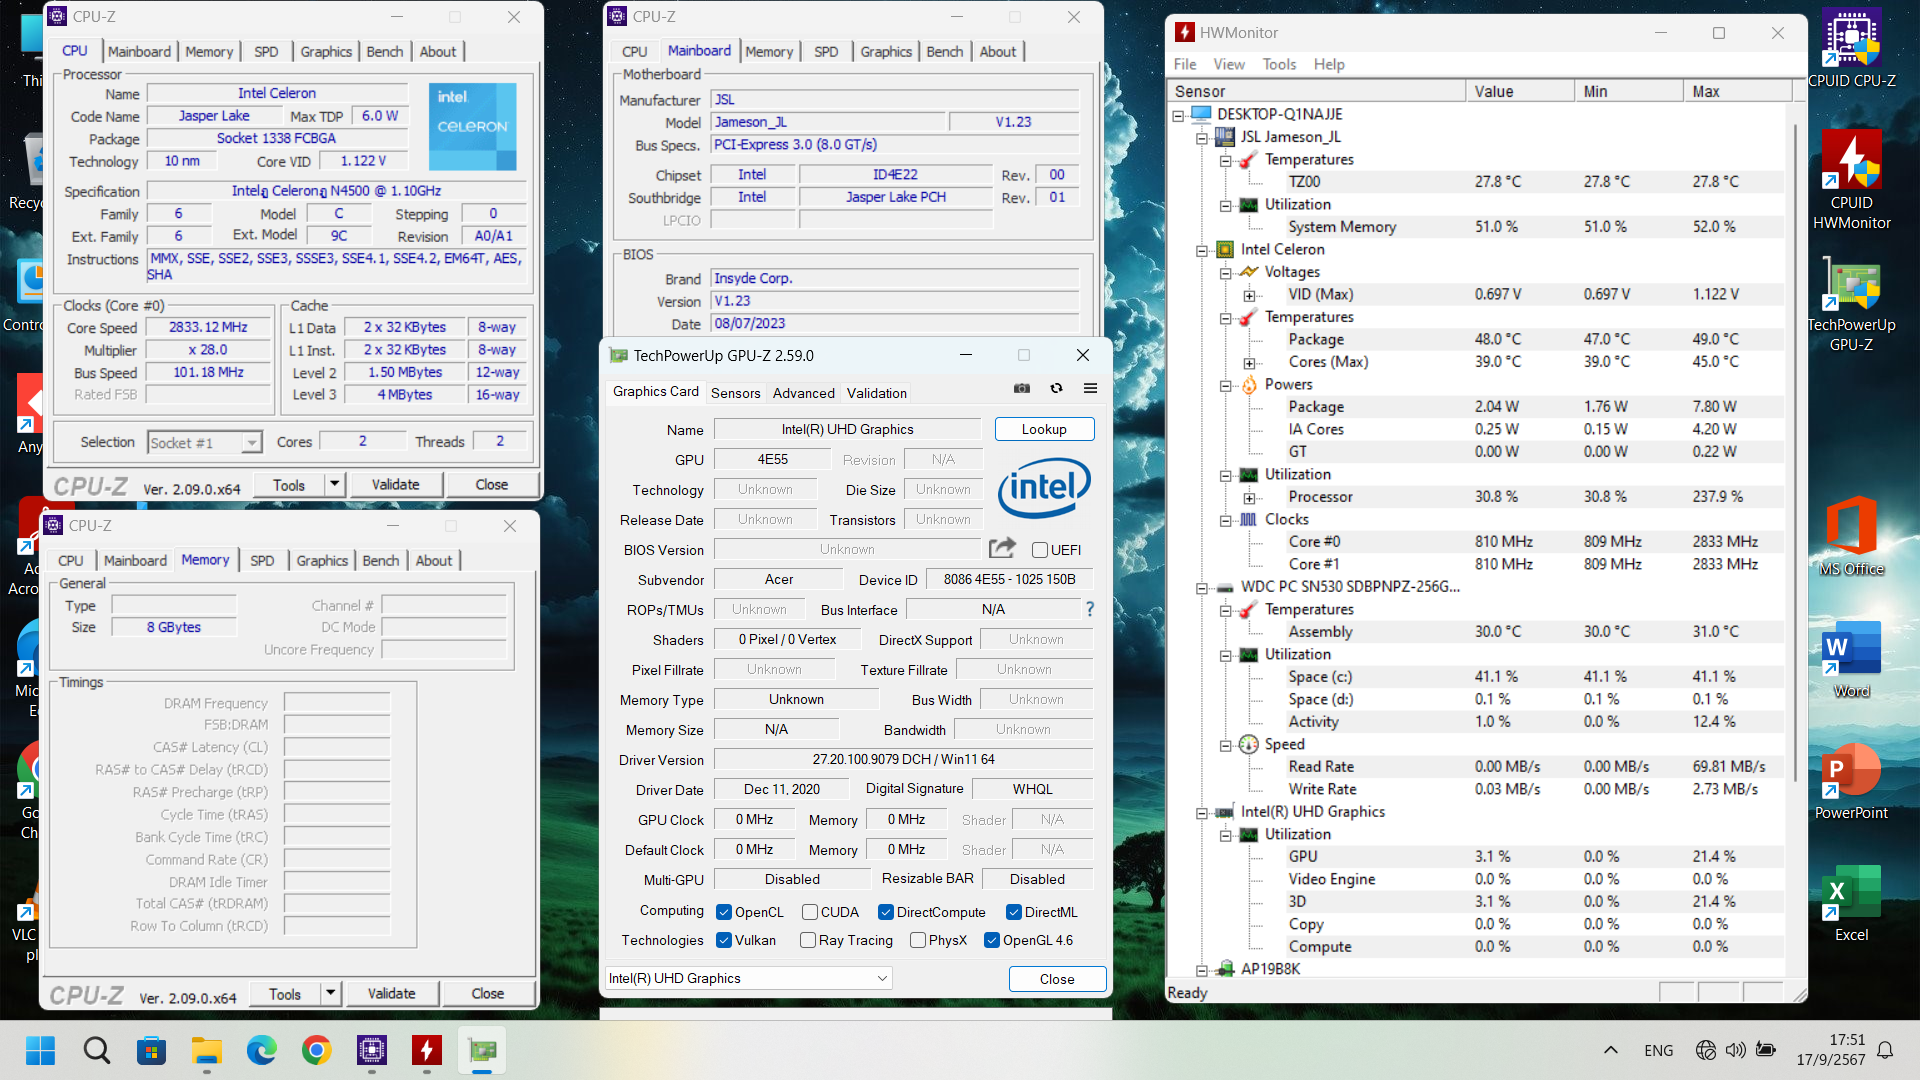Click the taskbar Search icon
The width and height of the screenshot is (1920, 1080).
pos(96,1050)
